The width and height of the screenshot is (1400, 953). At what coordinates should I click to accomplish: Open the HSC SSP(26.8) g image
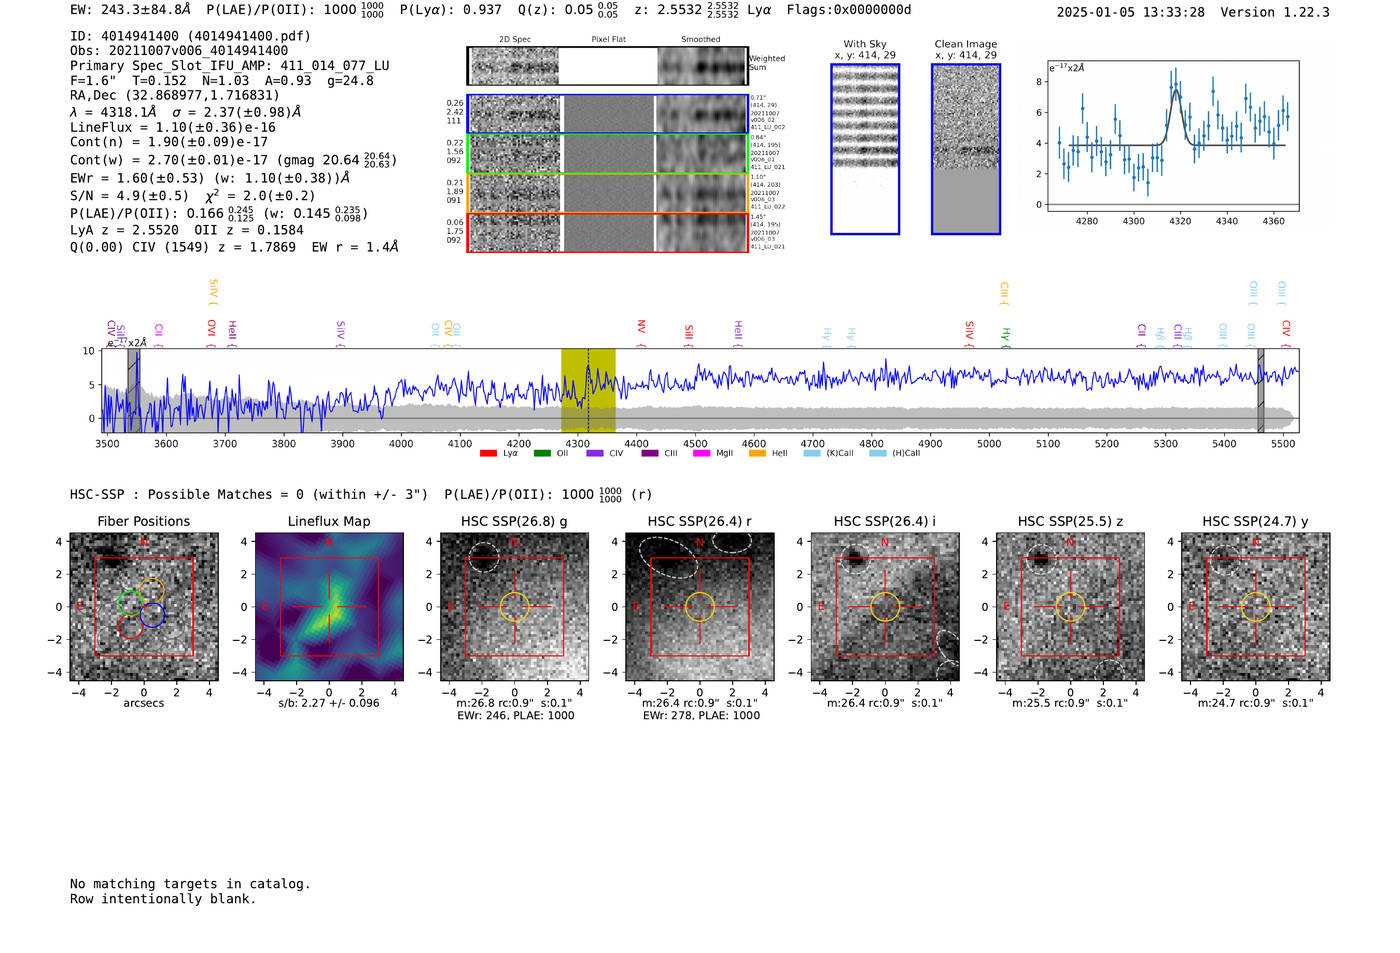514,607
